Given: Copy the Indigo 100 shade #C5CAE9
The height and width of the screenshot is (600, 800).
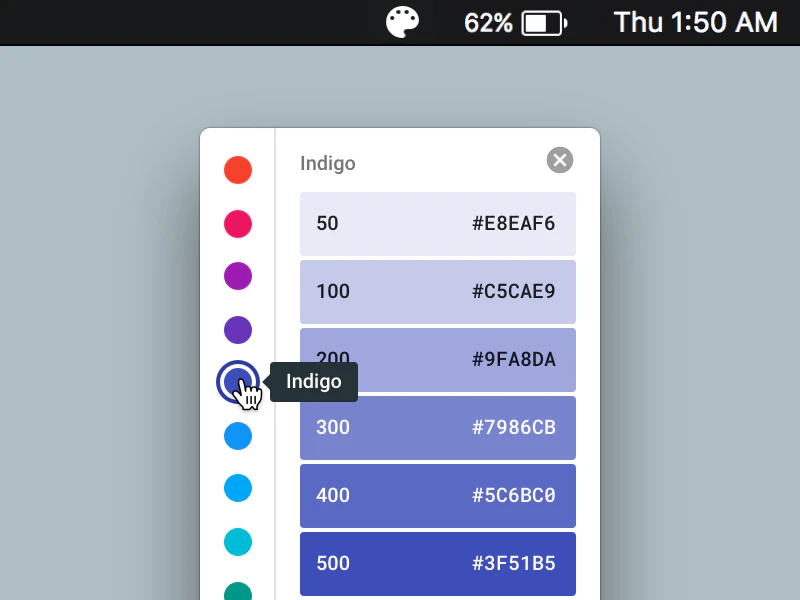Looking at the screenshot, I should click(438, 291).
